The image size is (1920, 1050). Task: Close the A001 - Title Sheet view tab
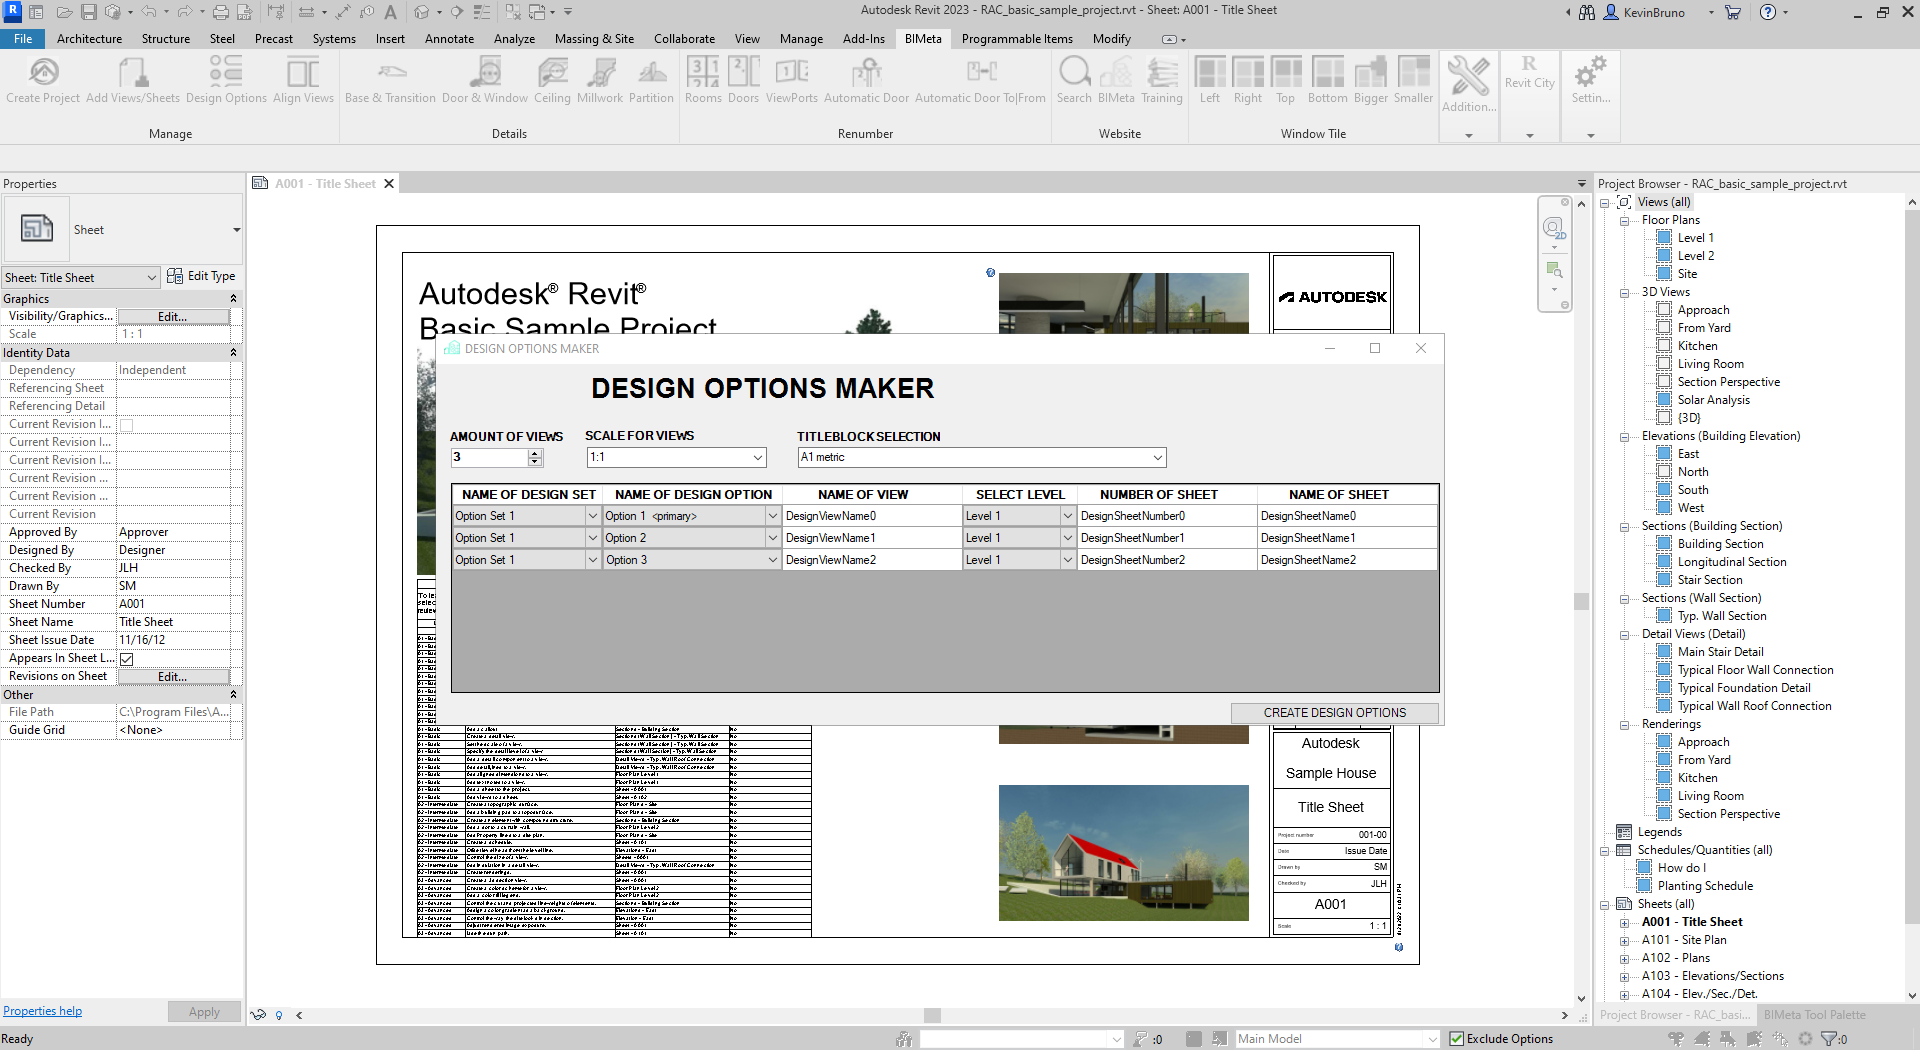tap(389, 184)
